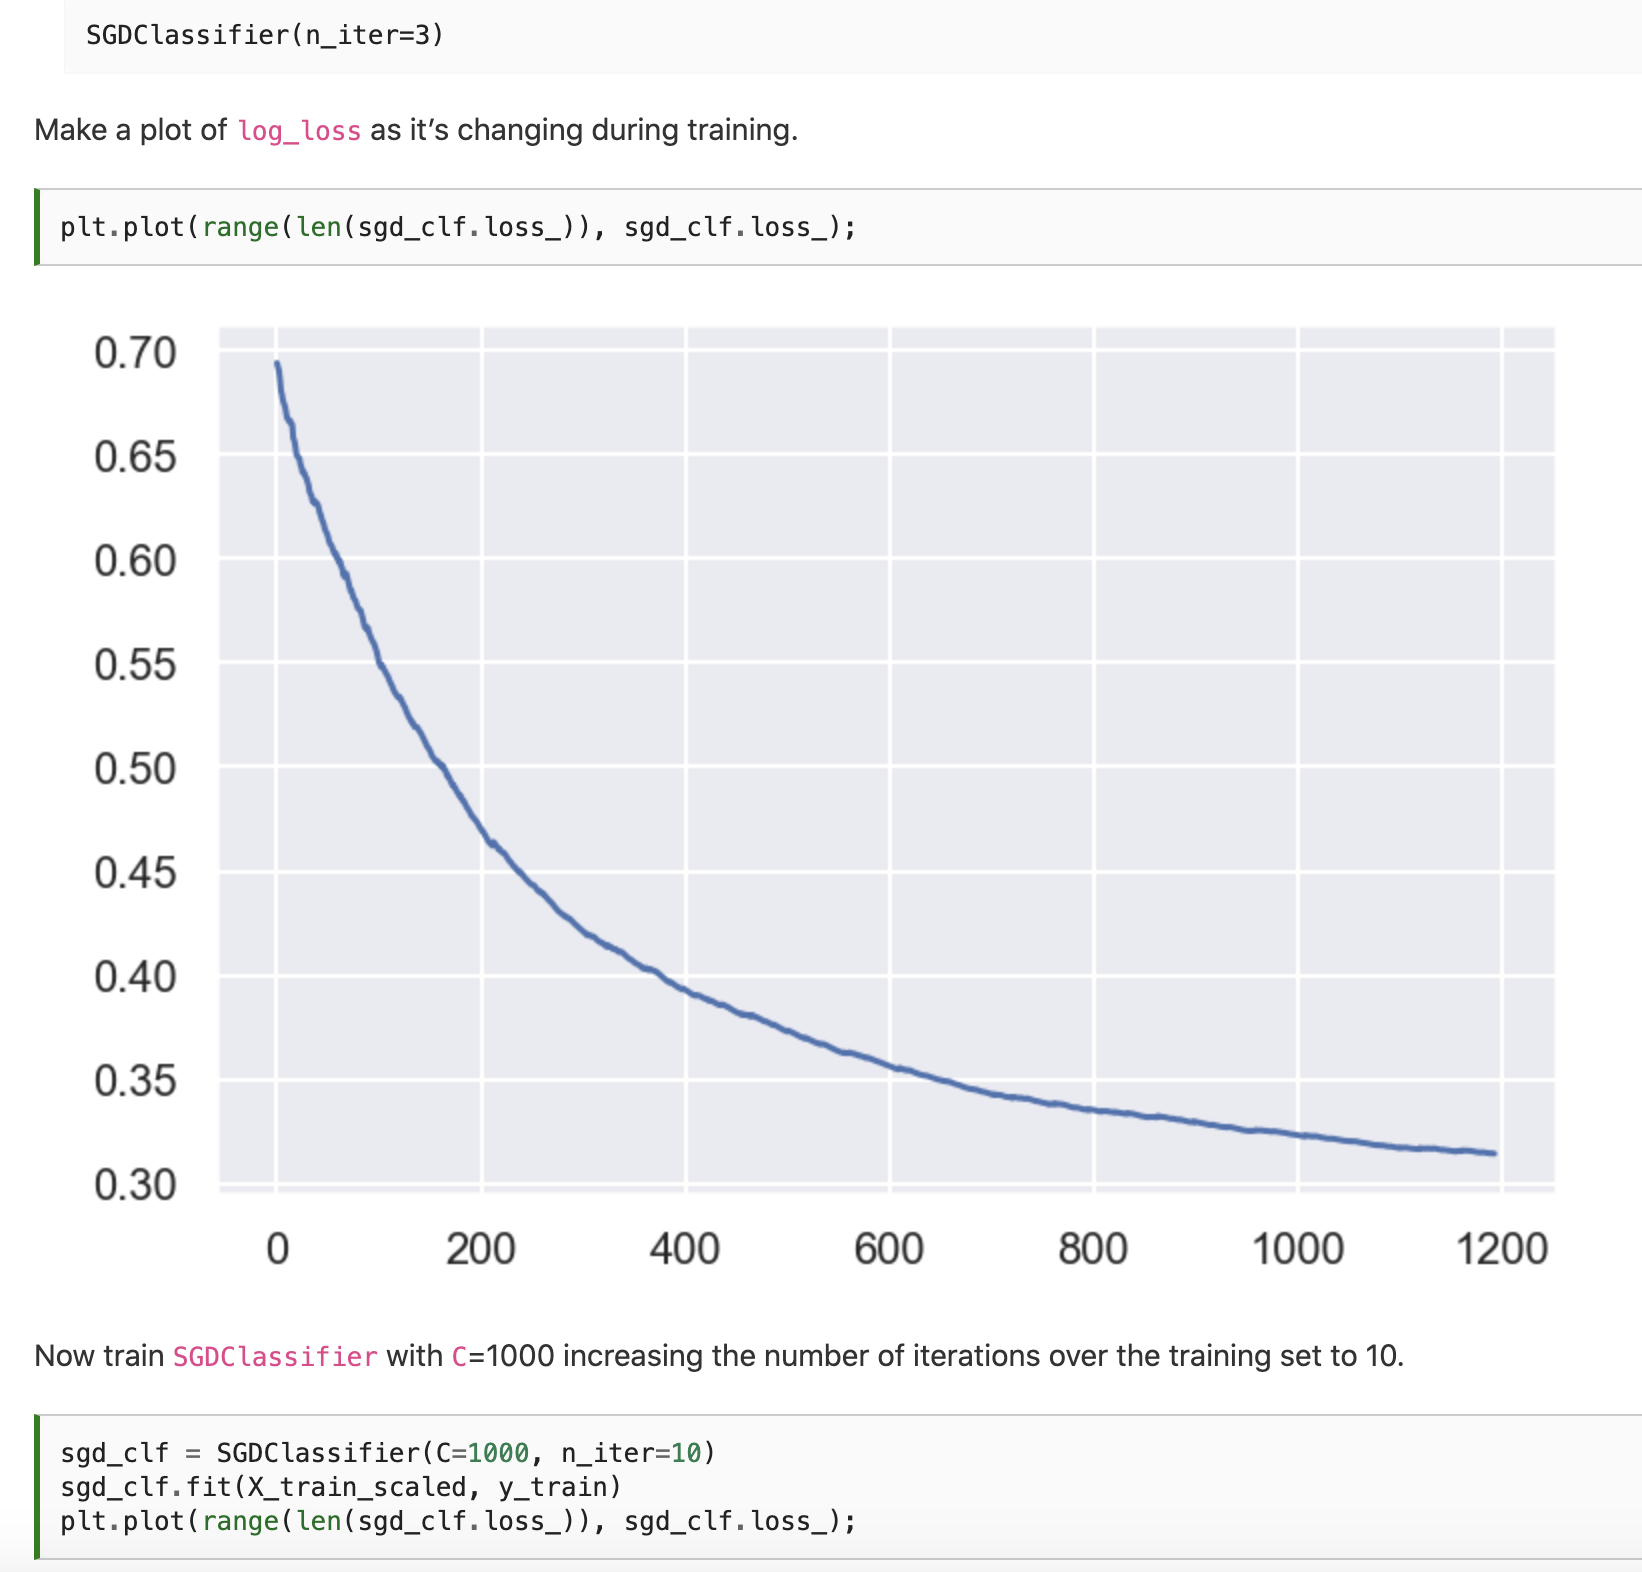Click the 'Make a plot of' markdown text
Screen dimensions: 1642x1572
click(131, 130)
